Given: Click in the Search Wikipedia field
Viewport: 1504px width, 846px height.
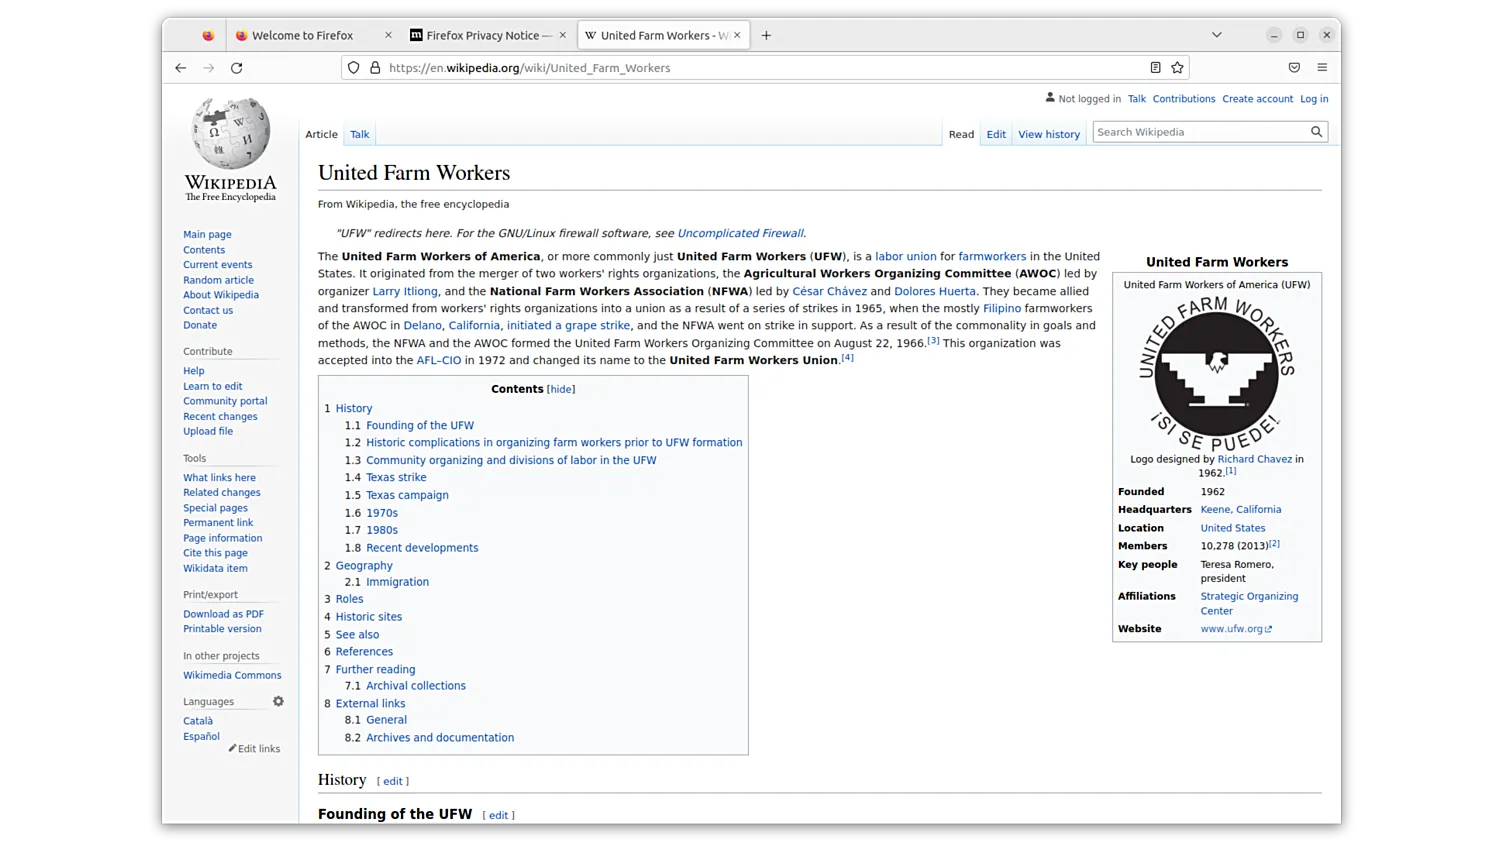Looking at the screenshot, I should click(x=1201, y=132).
